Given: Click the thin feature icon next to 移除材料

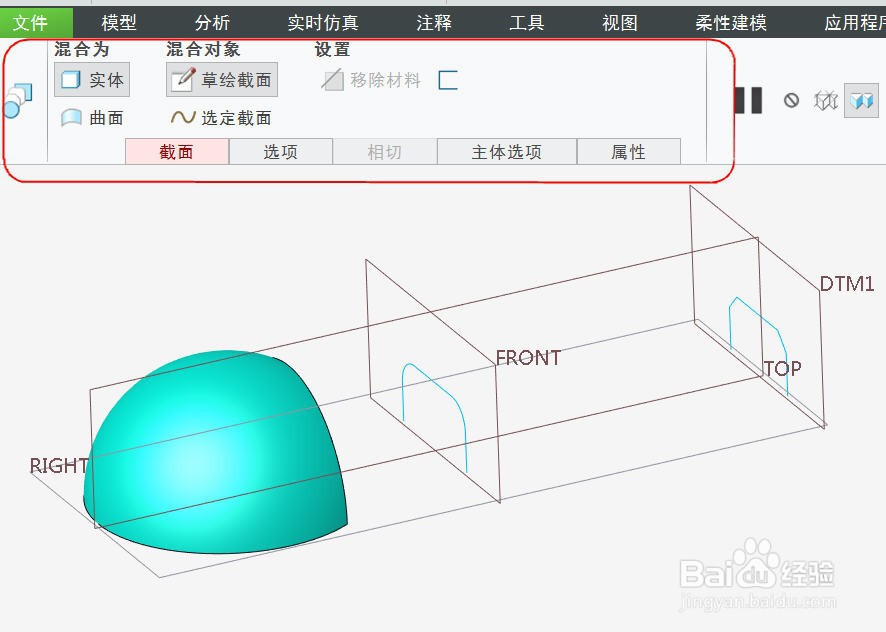Looking at the screenshot, I should tap(448, 80).
